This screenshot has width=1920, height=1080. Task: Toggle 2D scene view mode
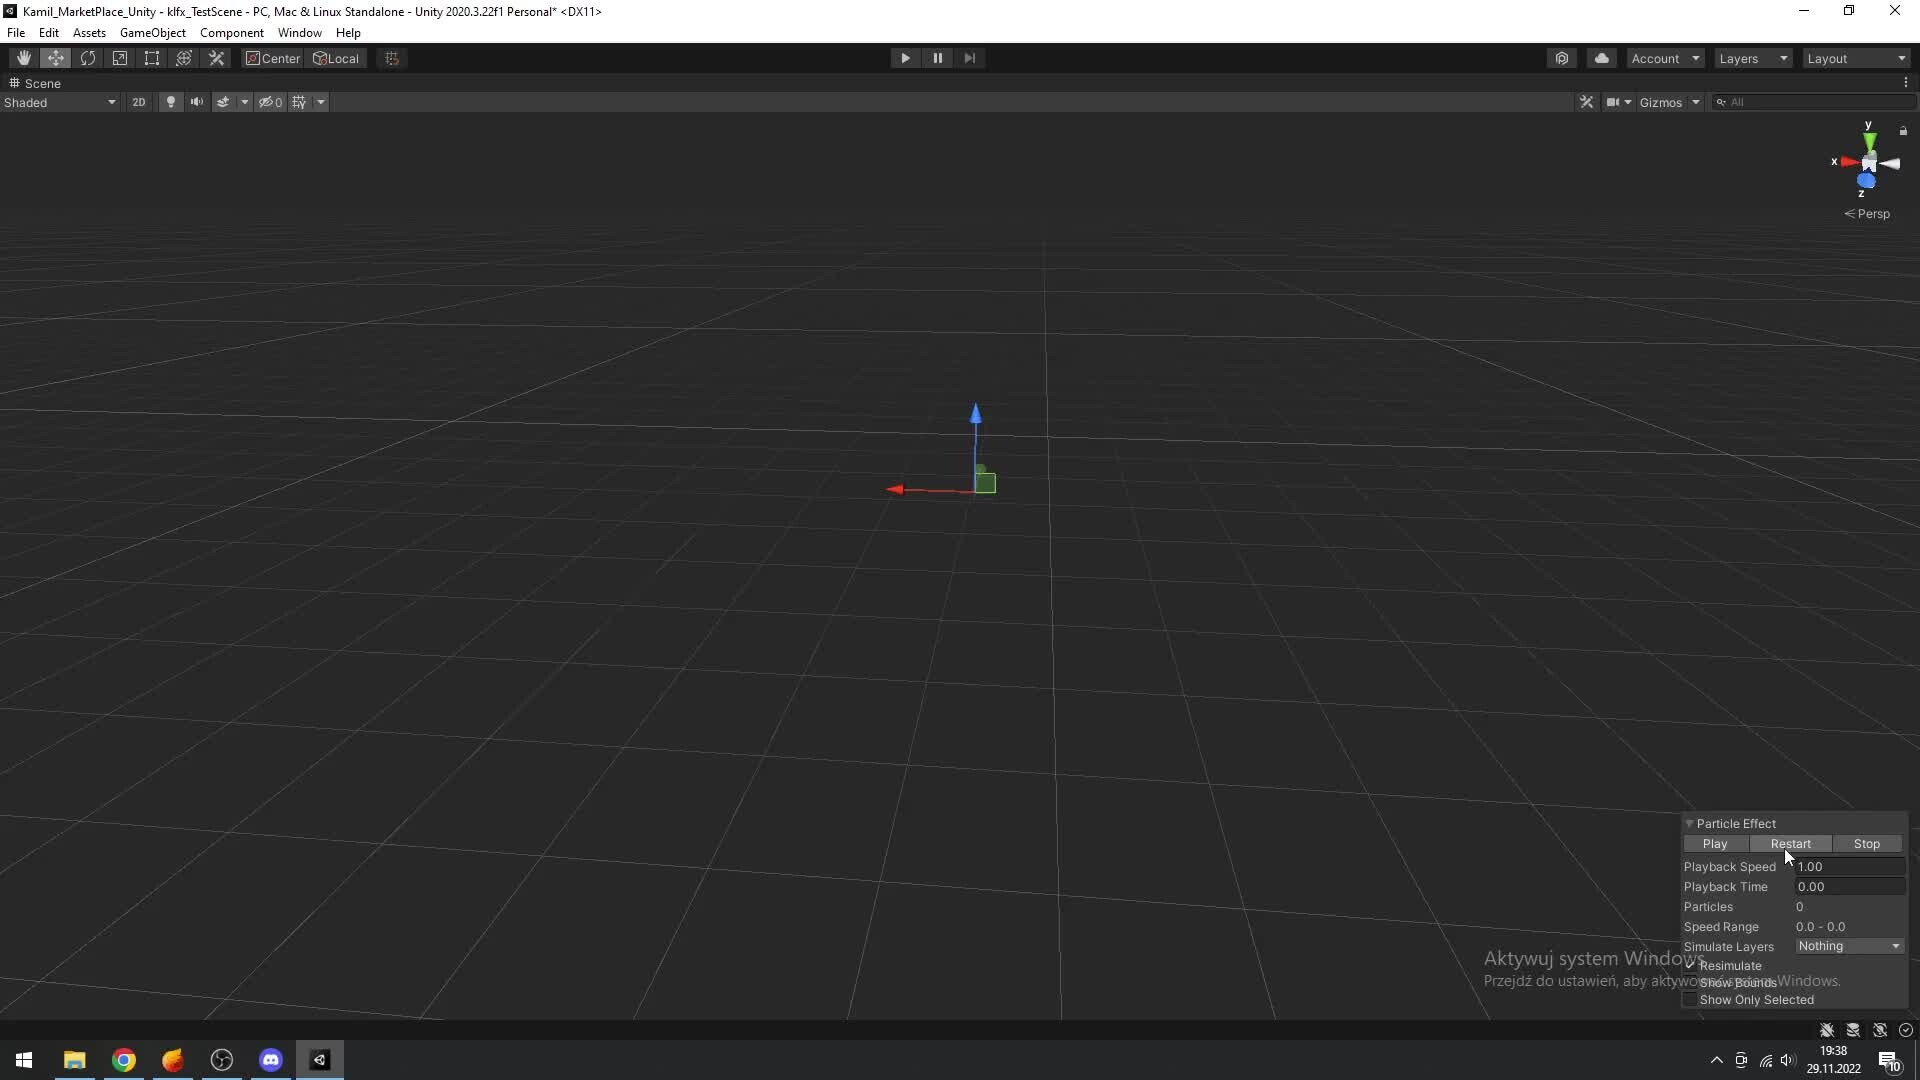click(138, 102)
